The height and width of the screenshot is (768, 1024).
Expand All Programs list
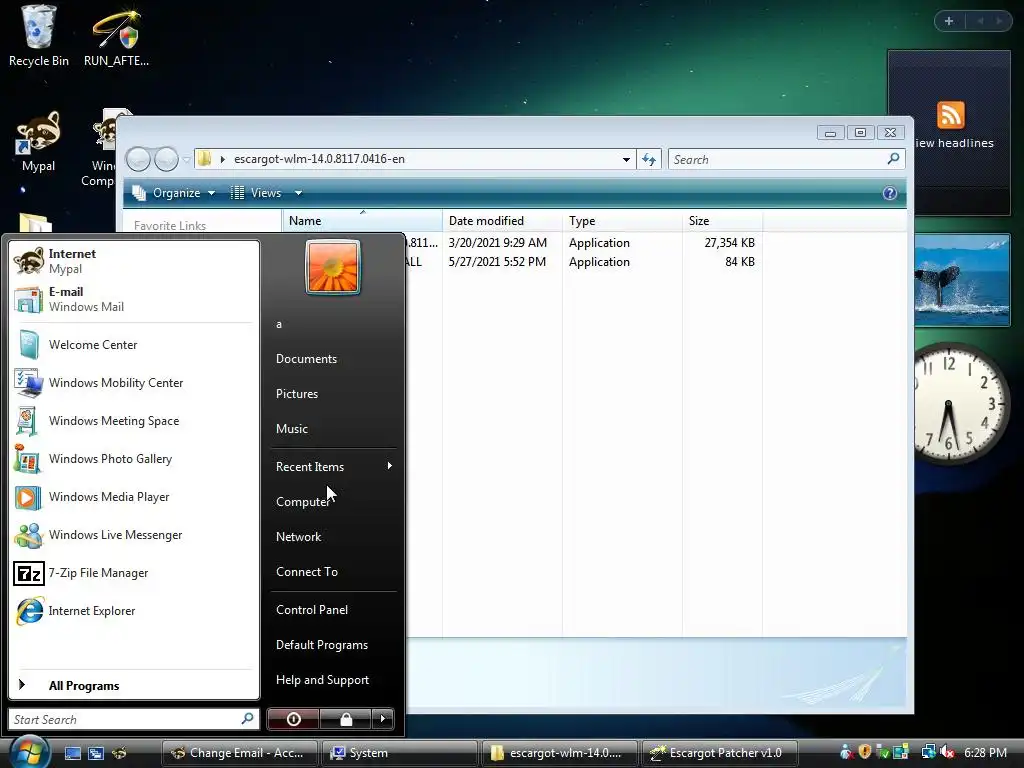pyautogui.click(x=134, y=686)
